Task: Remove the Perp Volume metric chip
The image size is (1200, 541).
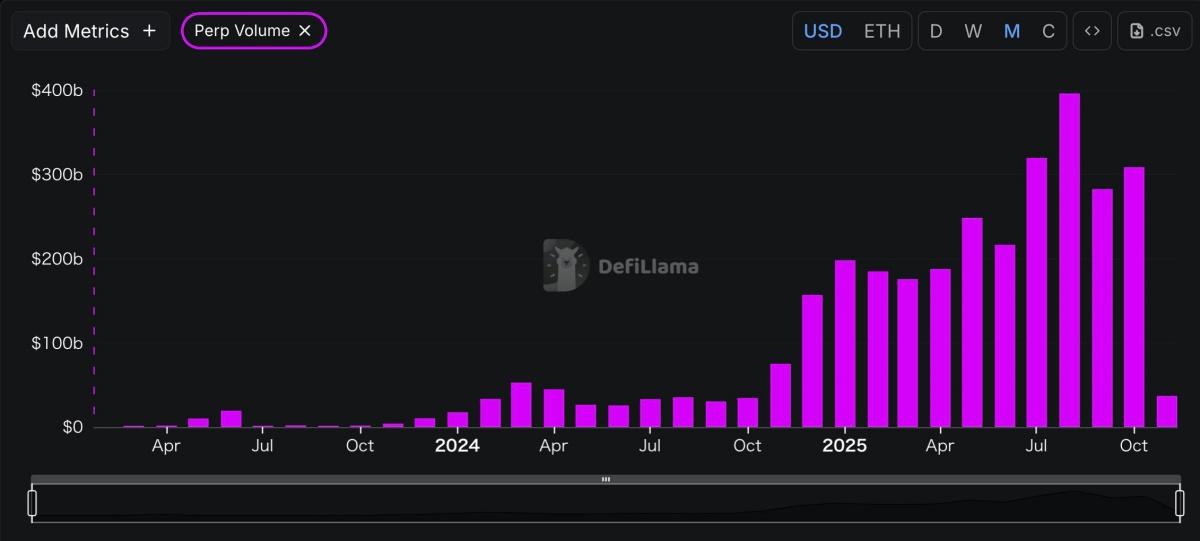Action: click(306, 31)
